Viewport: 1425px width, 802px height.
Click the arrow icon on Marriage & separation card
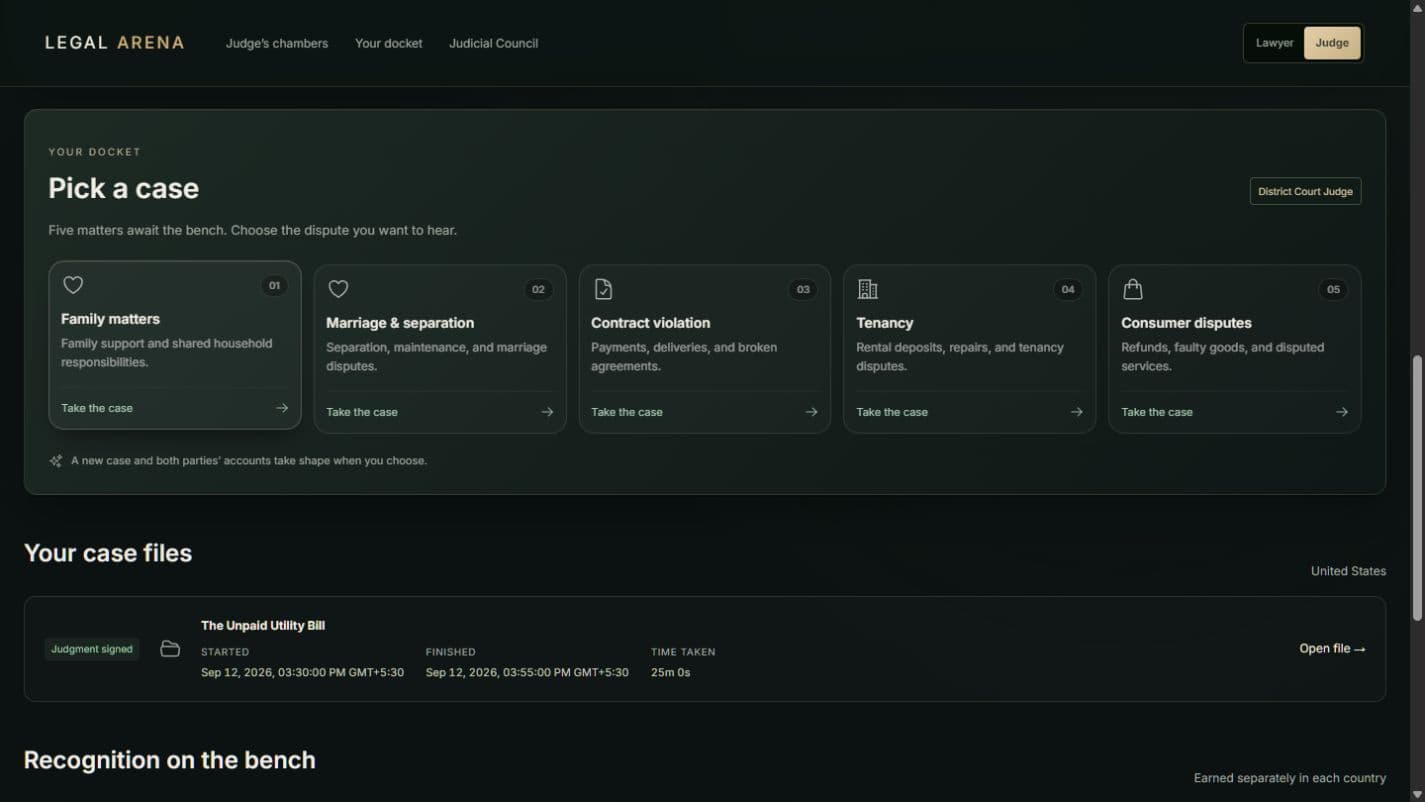point(547,412)
